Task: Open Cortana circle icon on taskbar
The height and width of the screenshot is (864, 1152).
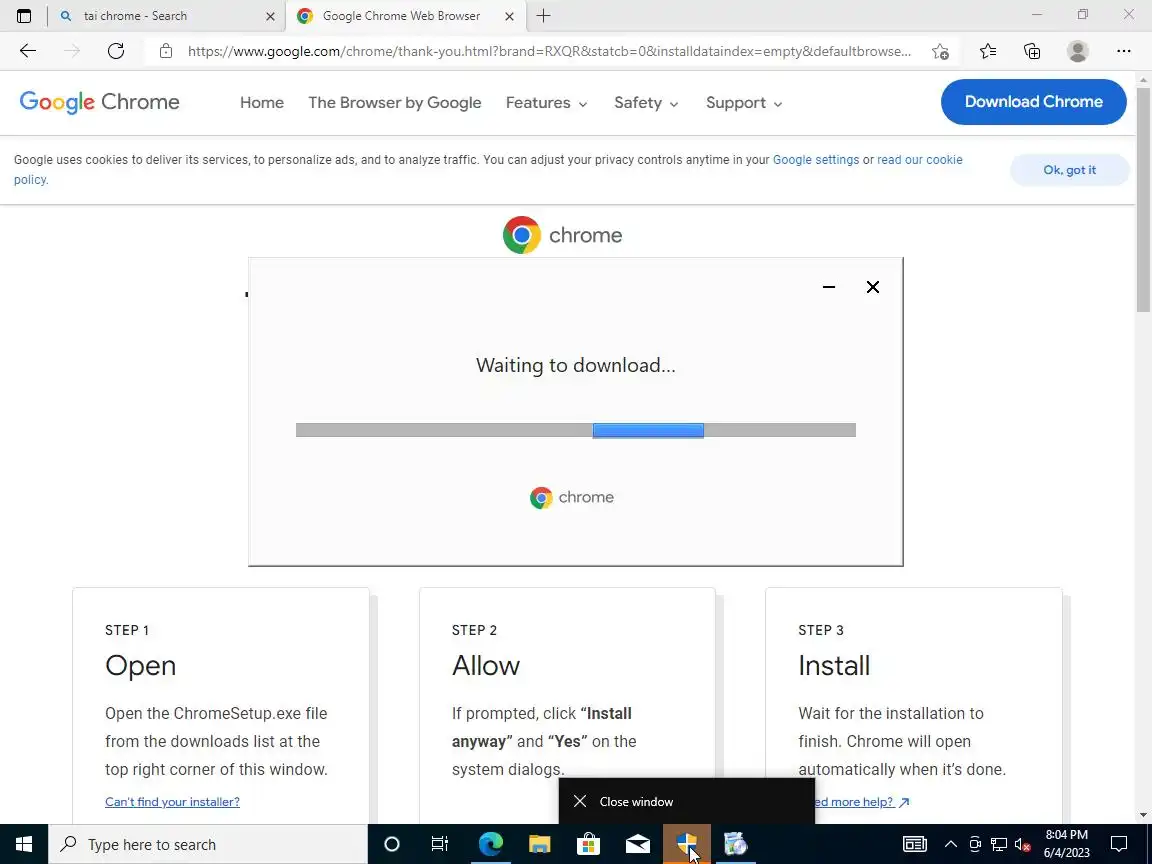Action: pos(392,844)
